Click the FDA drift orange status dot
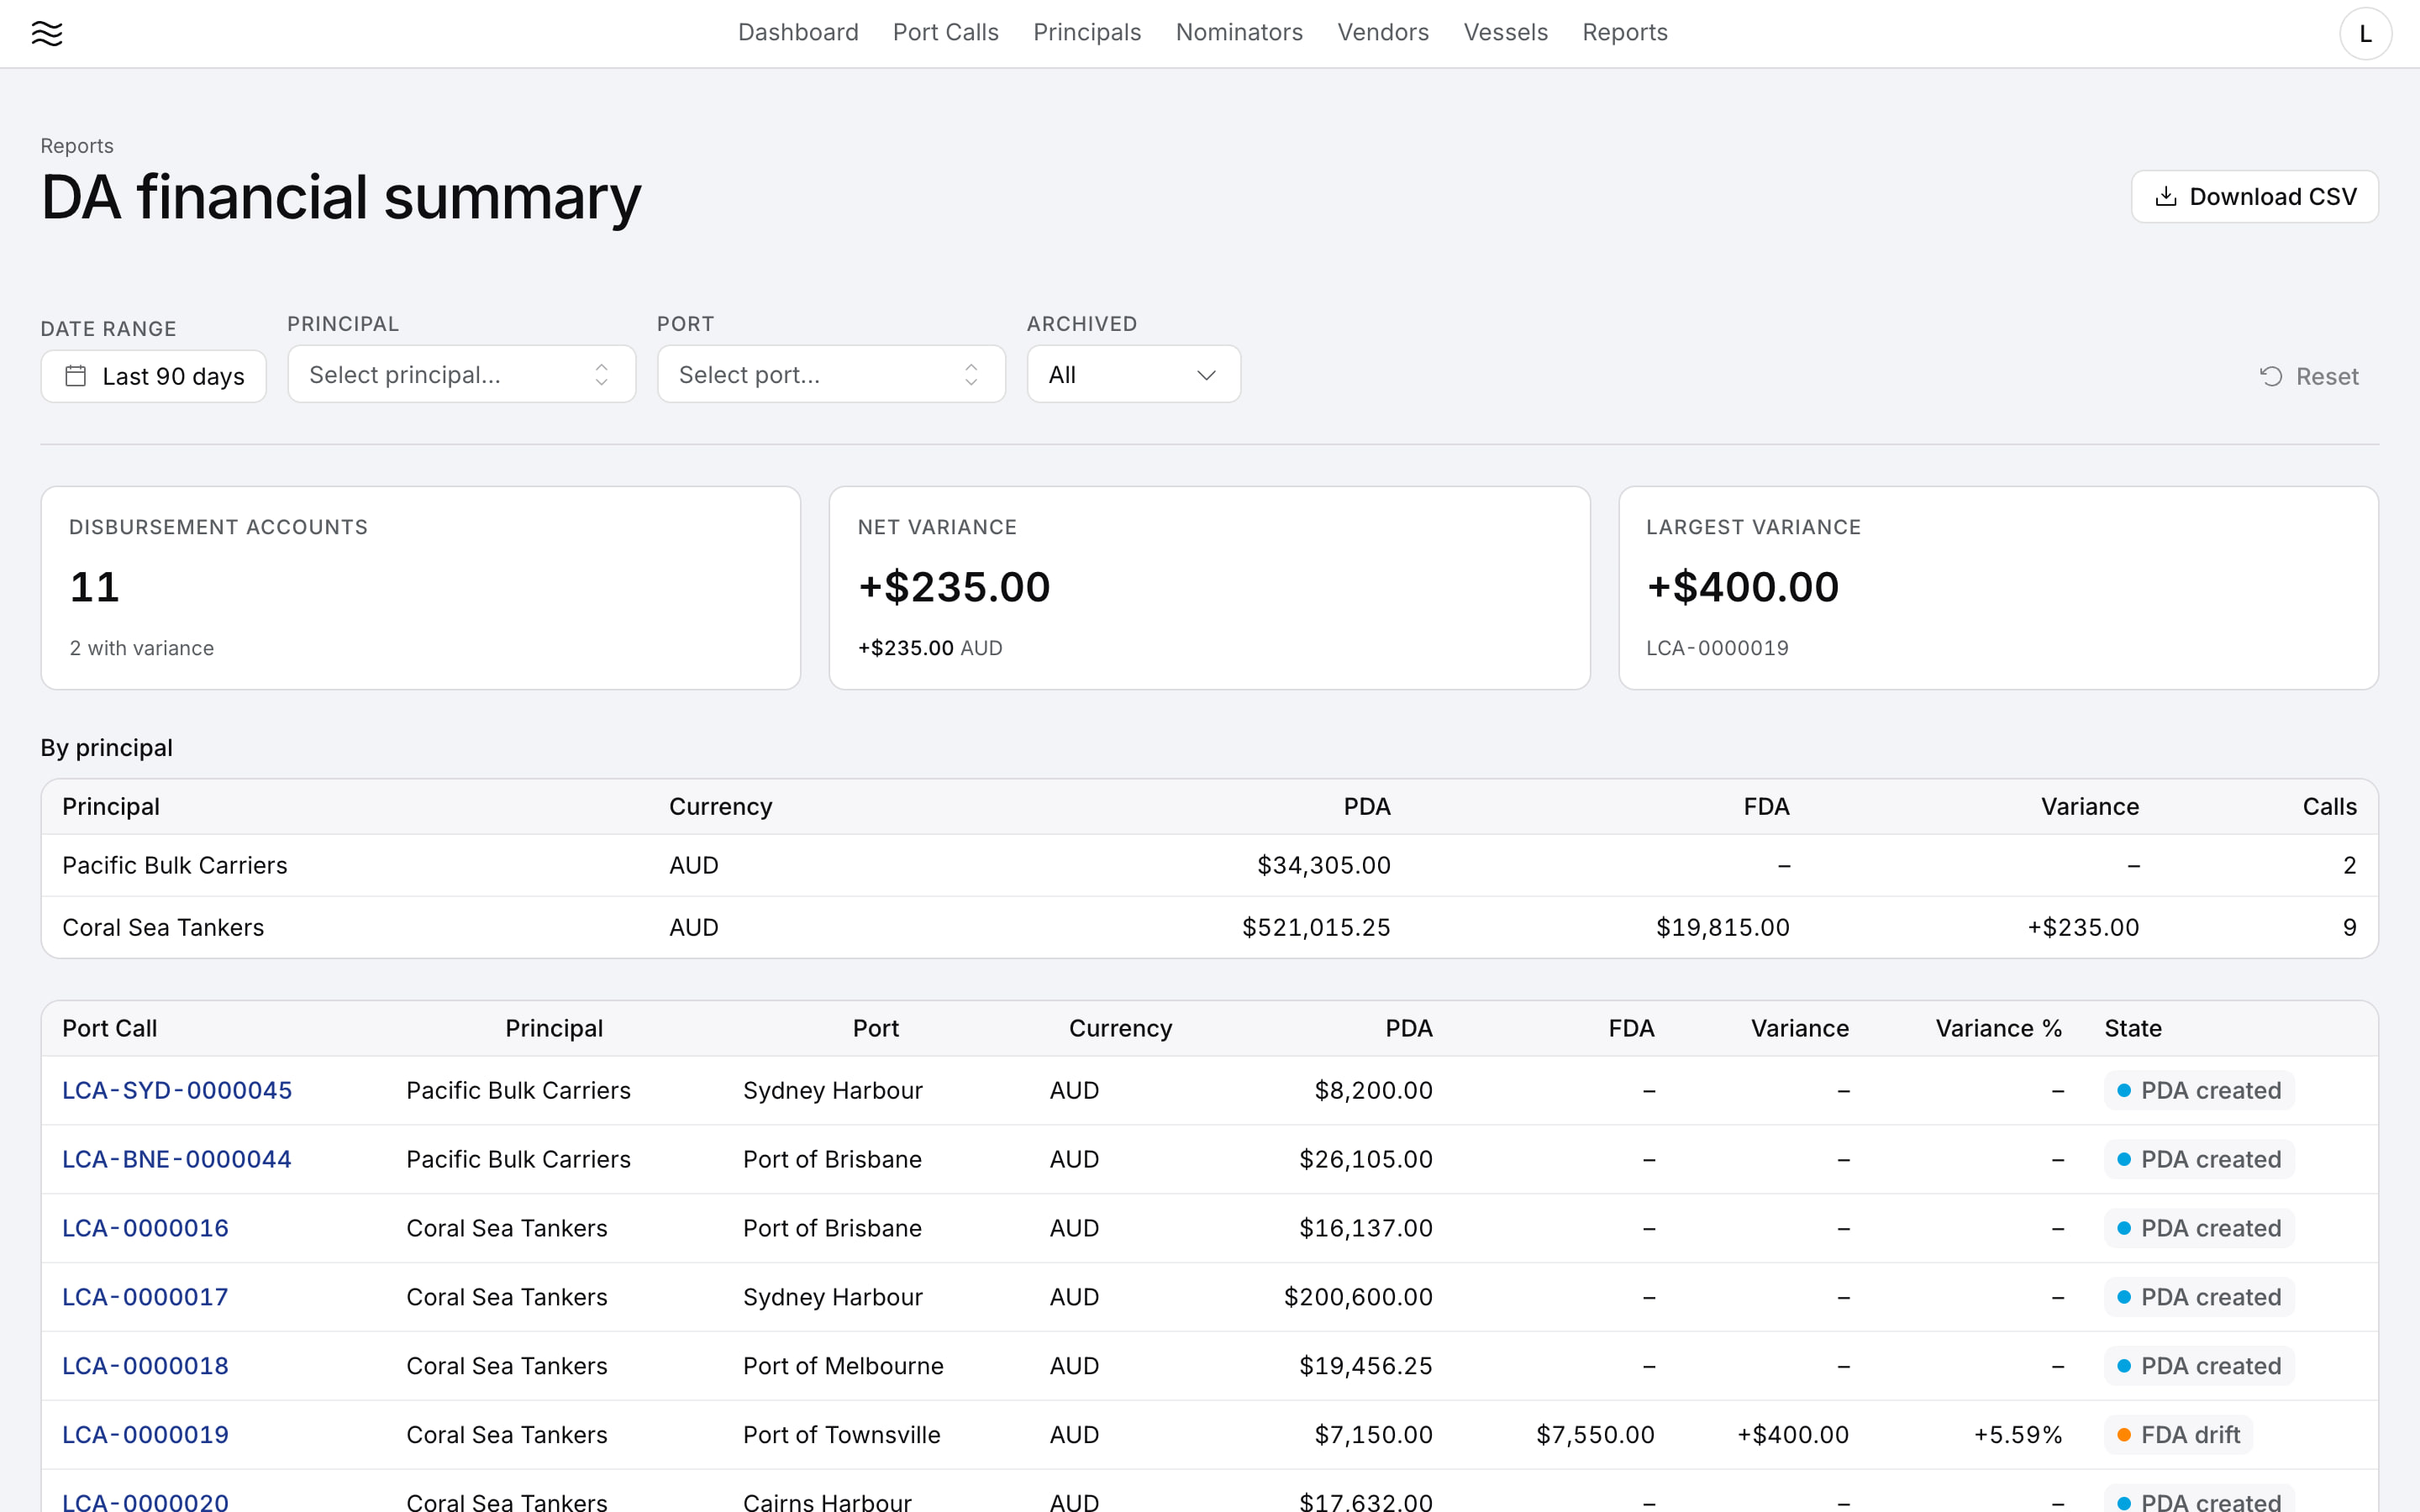This screenshot has height=1512, width=2420. click(2124, 1434)
